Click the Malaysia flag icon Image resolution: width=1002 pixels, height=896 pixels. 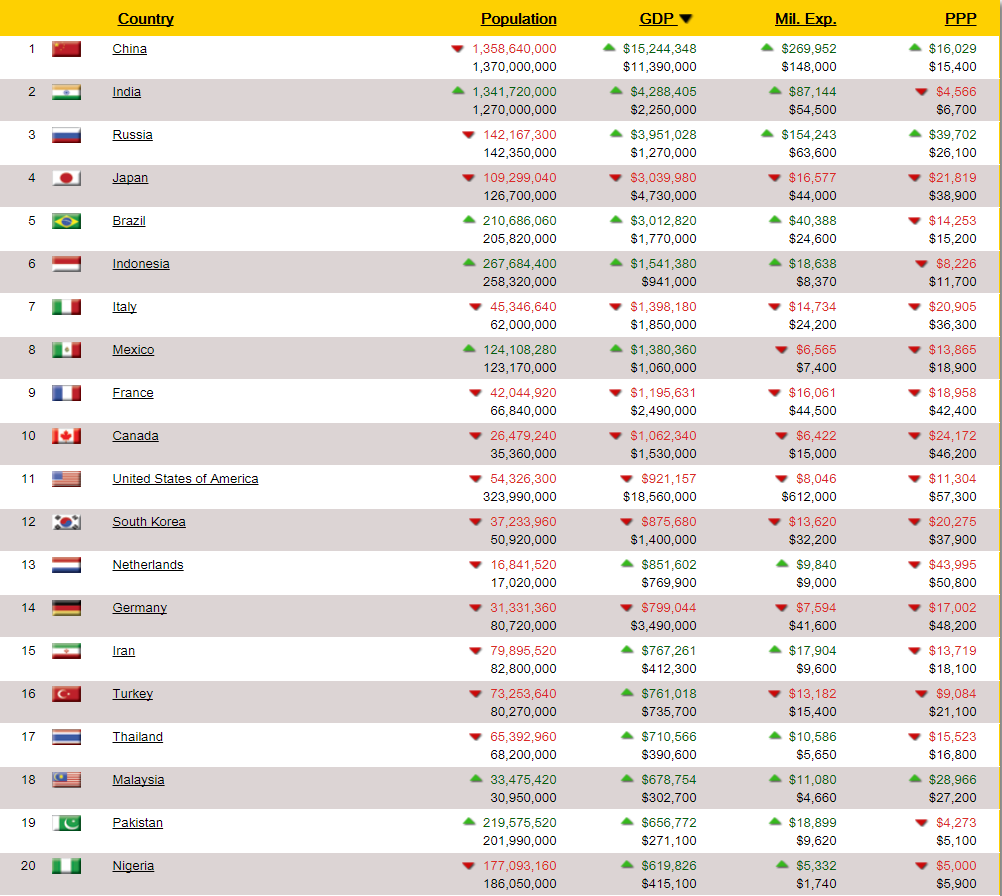[66, 779]
